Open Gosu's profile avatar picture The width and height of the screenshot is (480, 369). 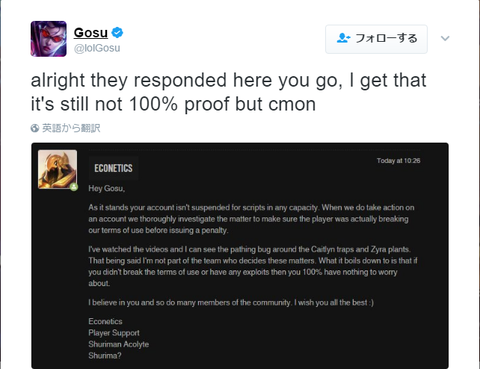[x=49, y=39]
